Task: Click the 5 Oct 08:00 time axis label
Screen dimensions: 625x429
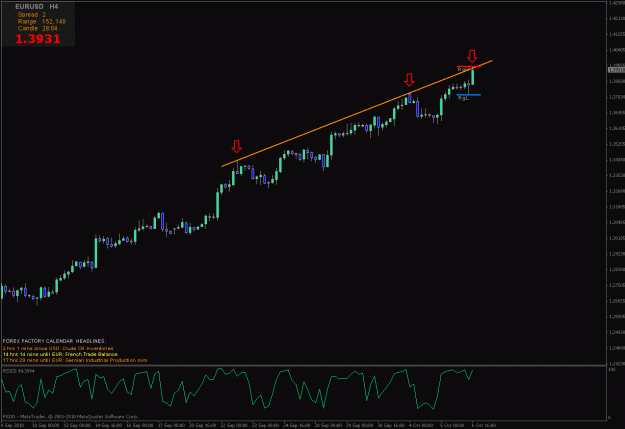Action: (x=452, y=425)
